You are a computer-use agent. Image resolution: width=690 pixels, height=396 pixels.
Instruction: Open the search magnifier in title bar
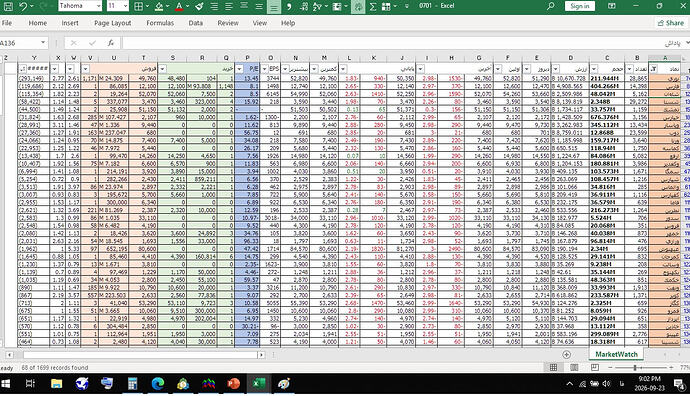click(x=551, y=6)
